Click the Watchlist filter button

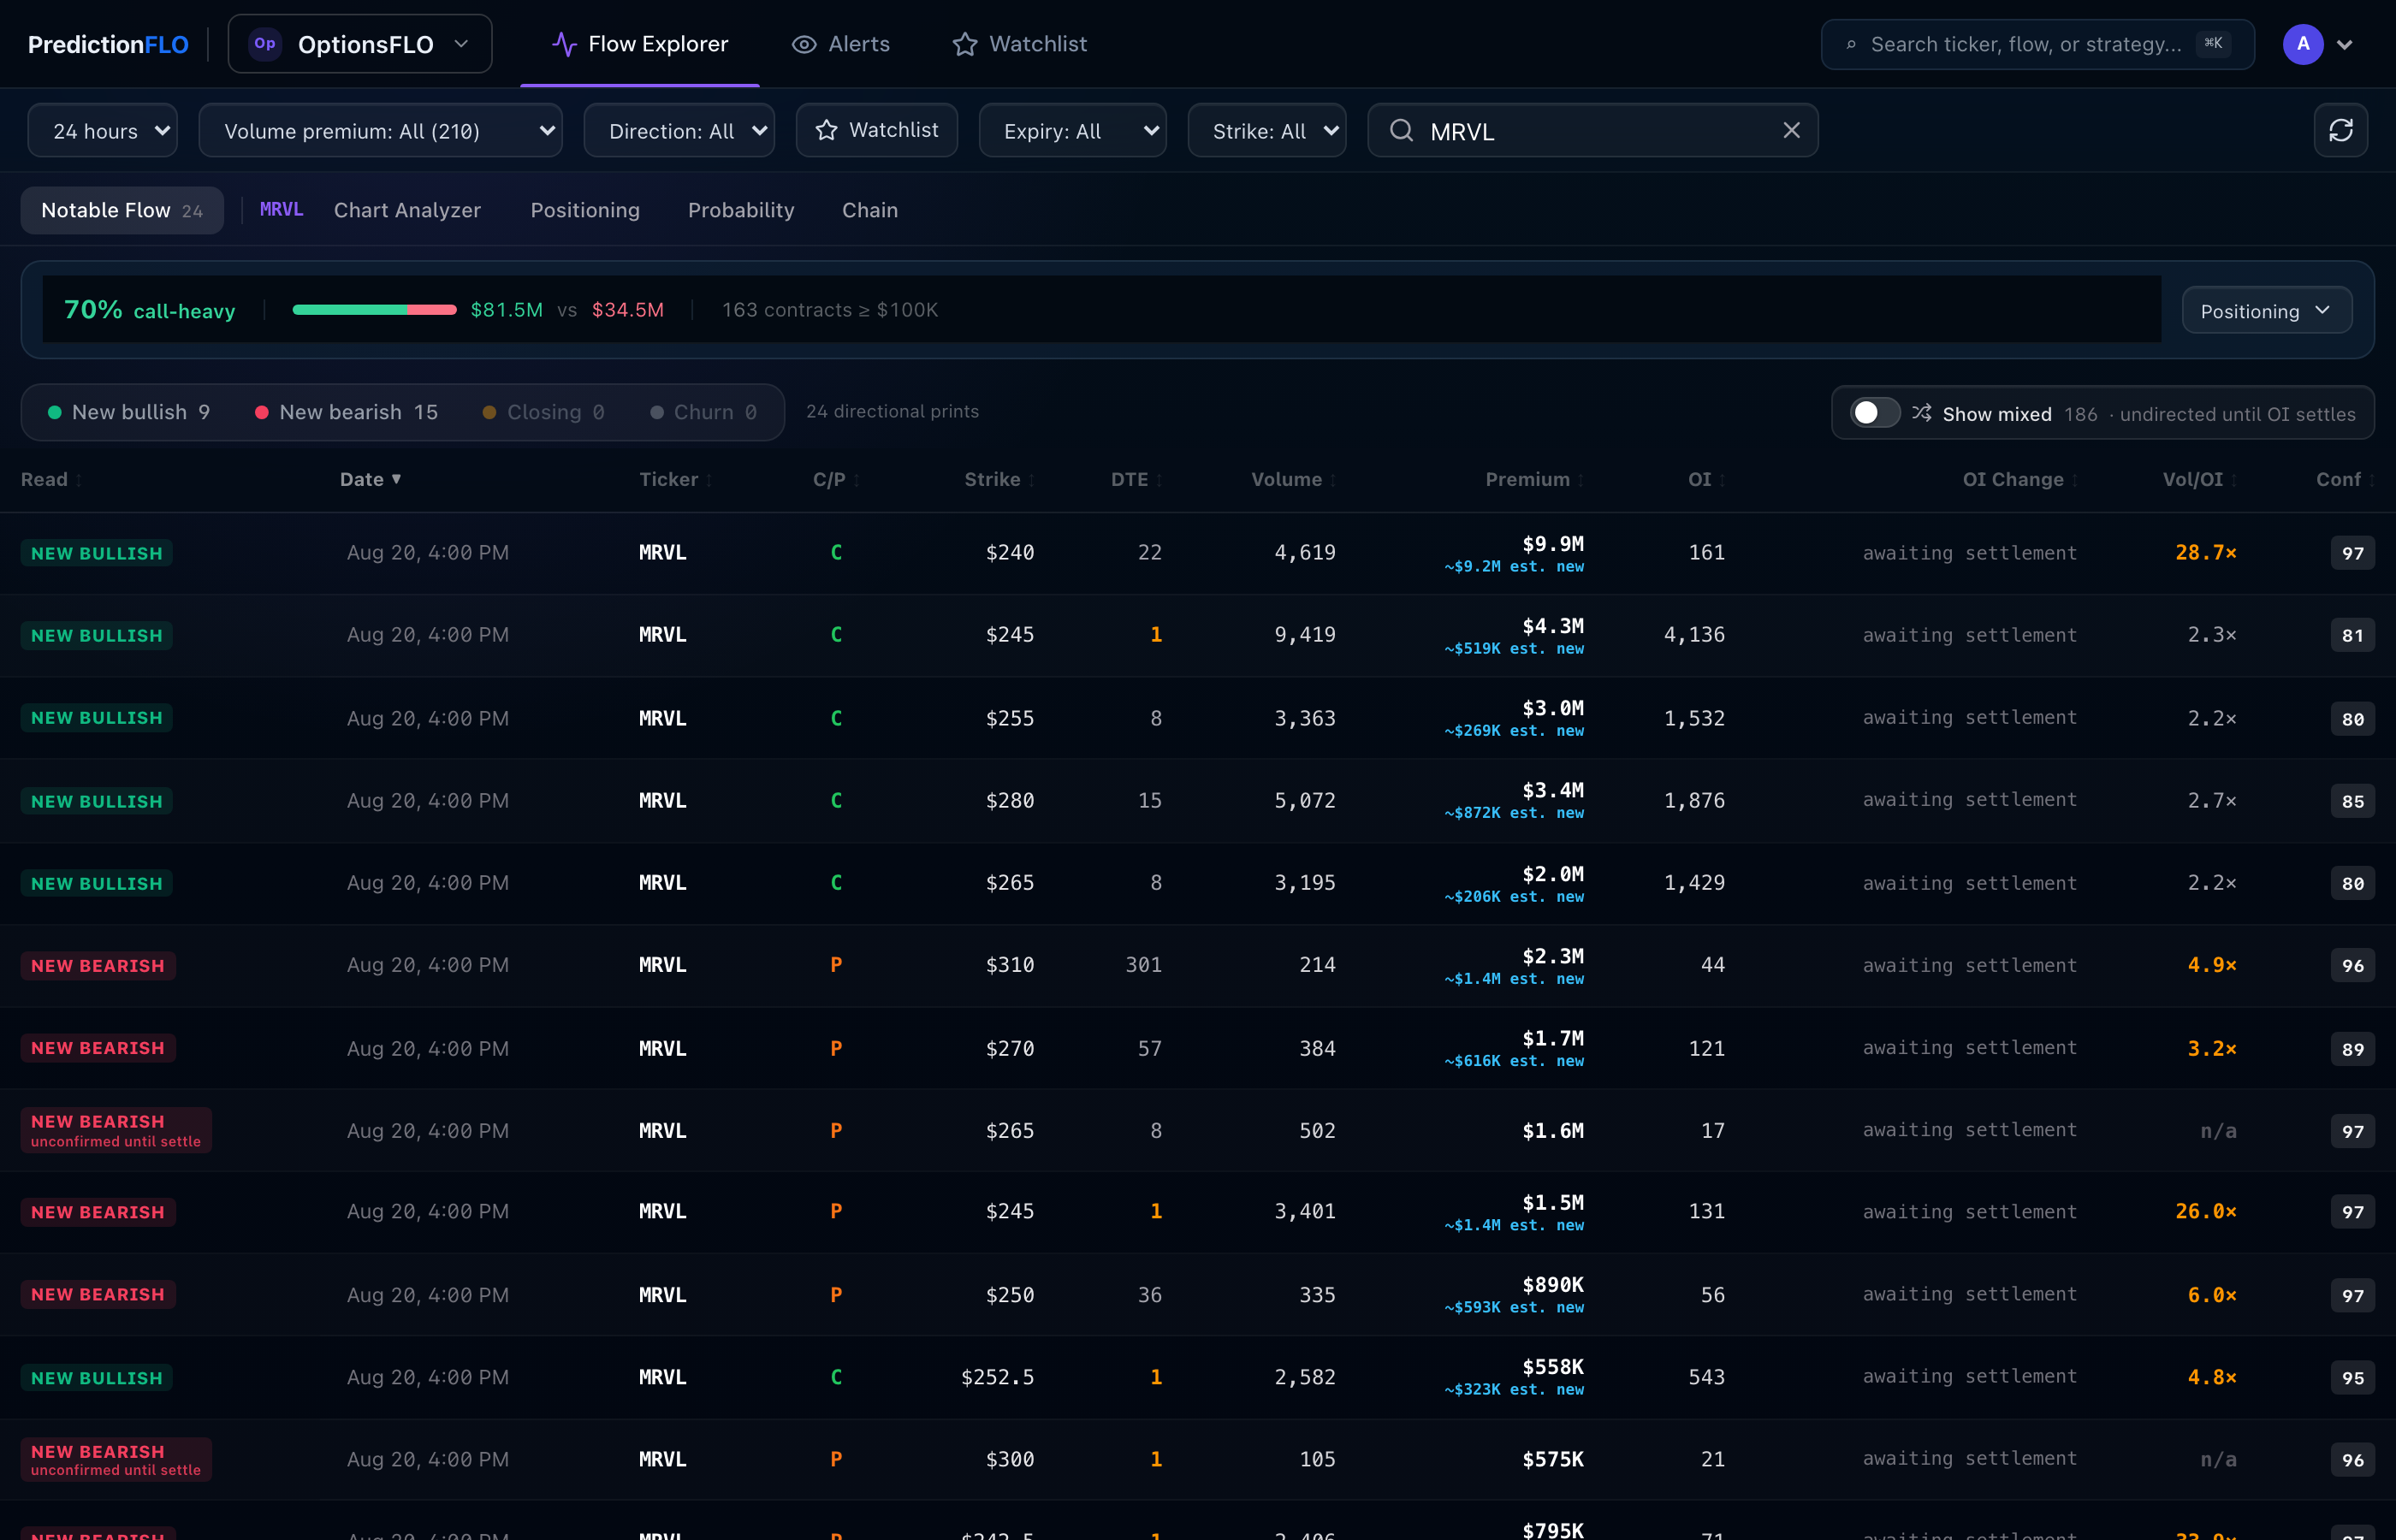[876, 130]
